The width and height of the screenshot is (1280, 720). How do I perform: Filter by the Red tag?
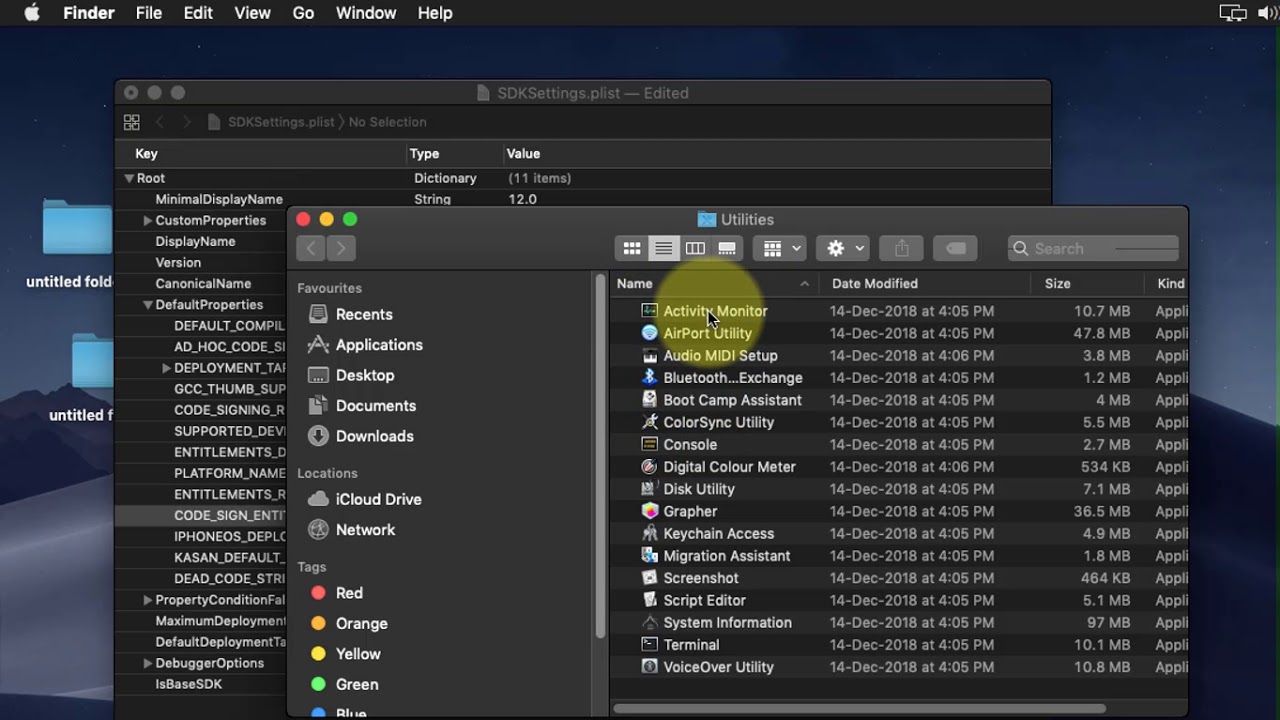click(336, 593)
